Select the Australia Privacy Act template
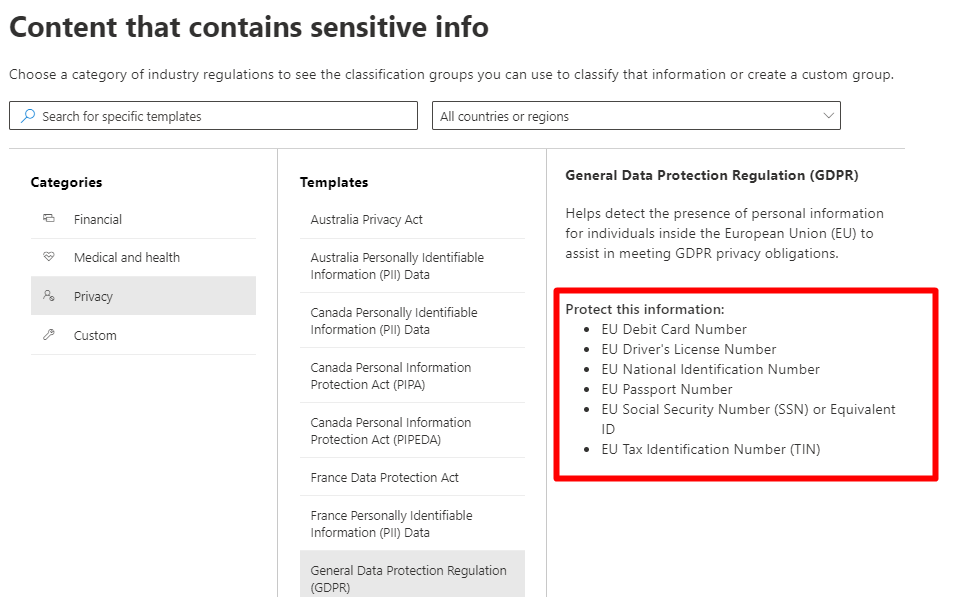955x597 pixels. pos(367,219)
